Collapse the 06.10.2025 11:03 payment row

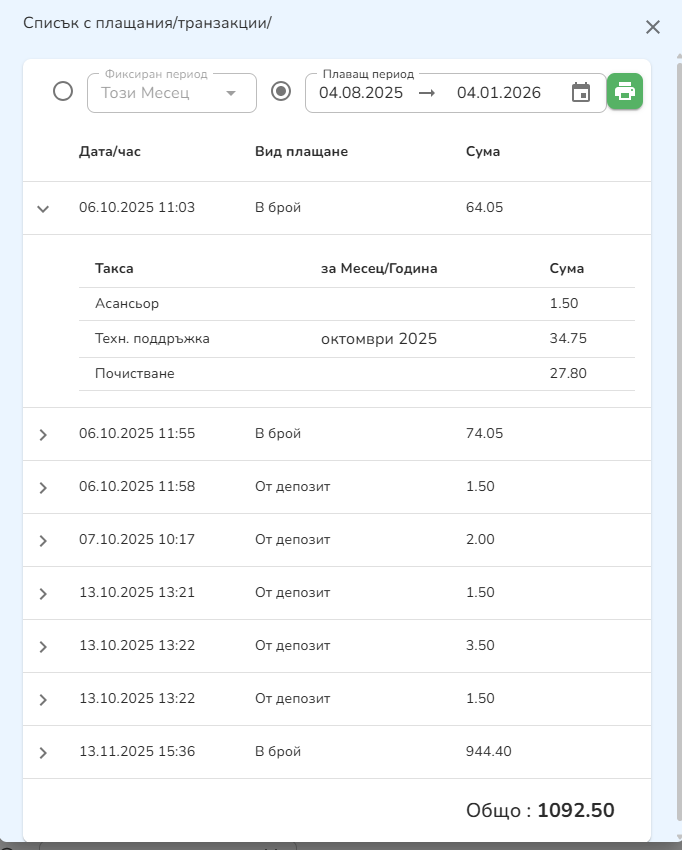click(x=43, y=209)
